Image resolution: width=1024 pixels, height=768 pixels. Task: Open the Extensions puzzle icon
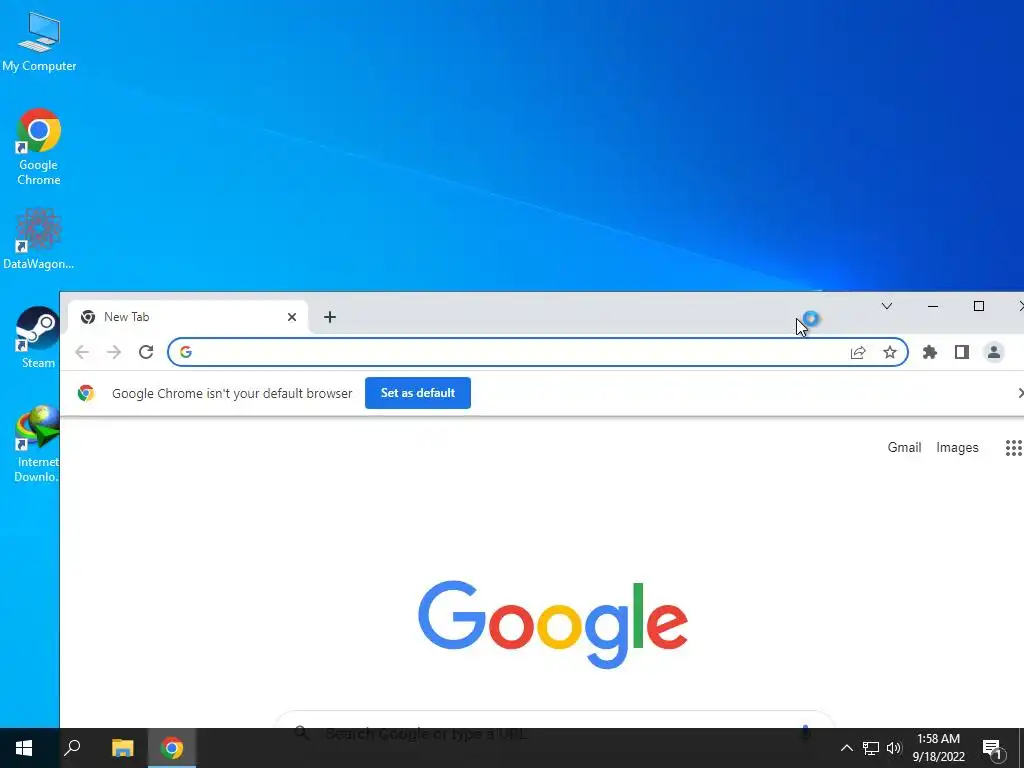pos(930,353)
